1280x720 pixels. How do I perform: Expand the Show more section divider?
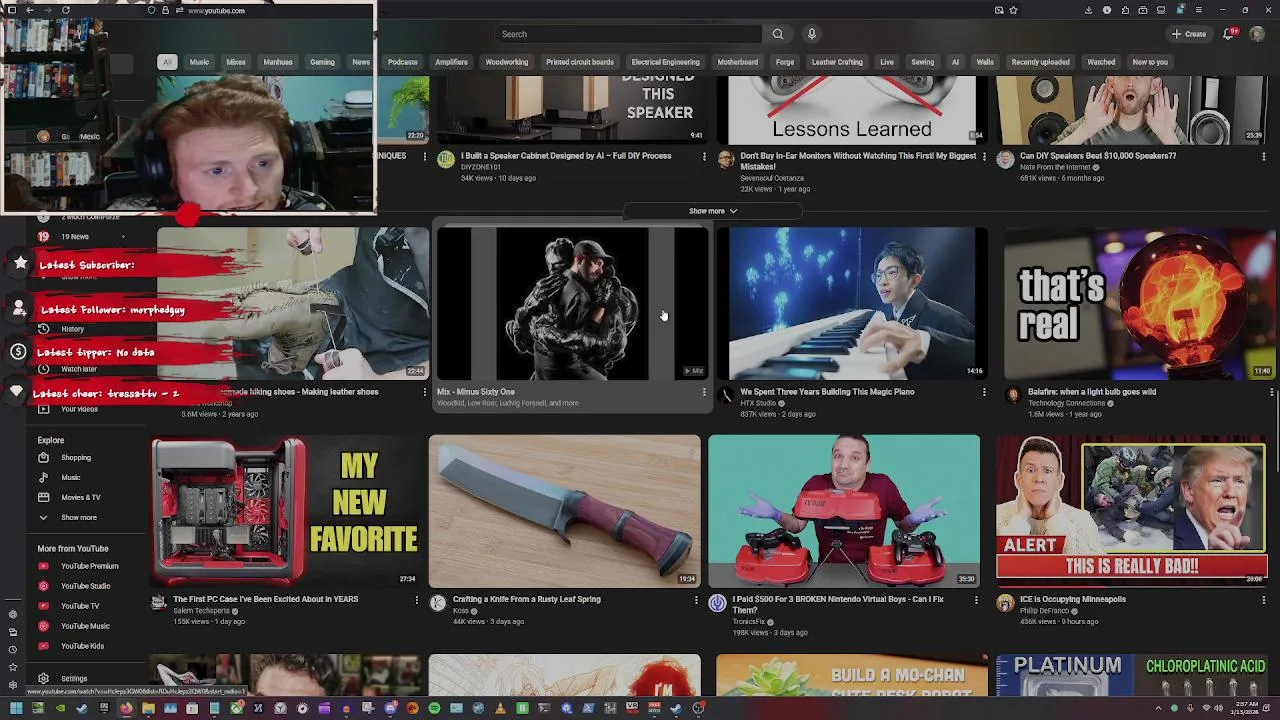[712, 211]
